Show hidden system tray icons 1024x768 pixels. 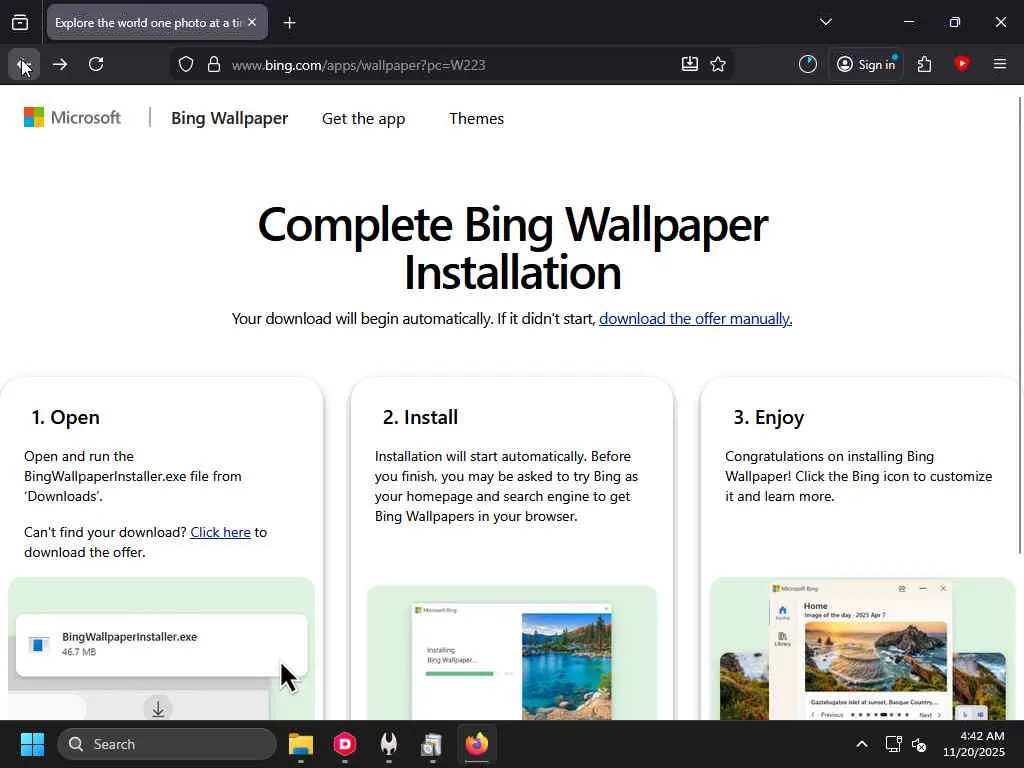862,744
